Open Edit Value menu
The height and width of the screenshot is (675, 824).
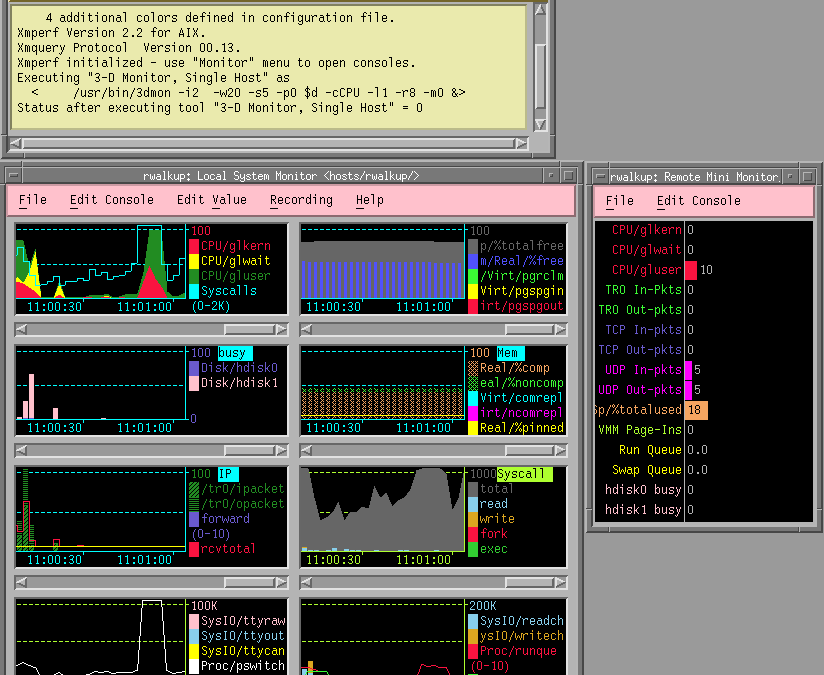[x=211, y=200]
